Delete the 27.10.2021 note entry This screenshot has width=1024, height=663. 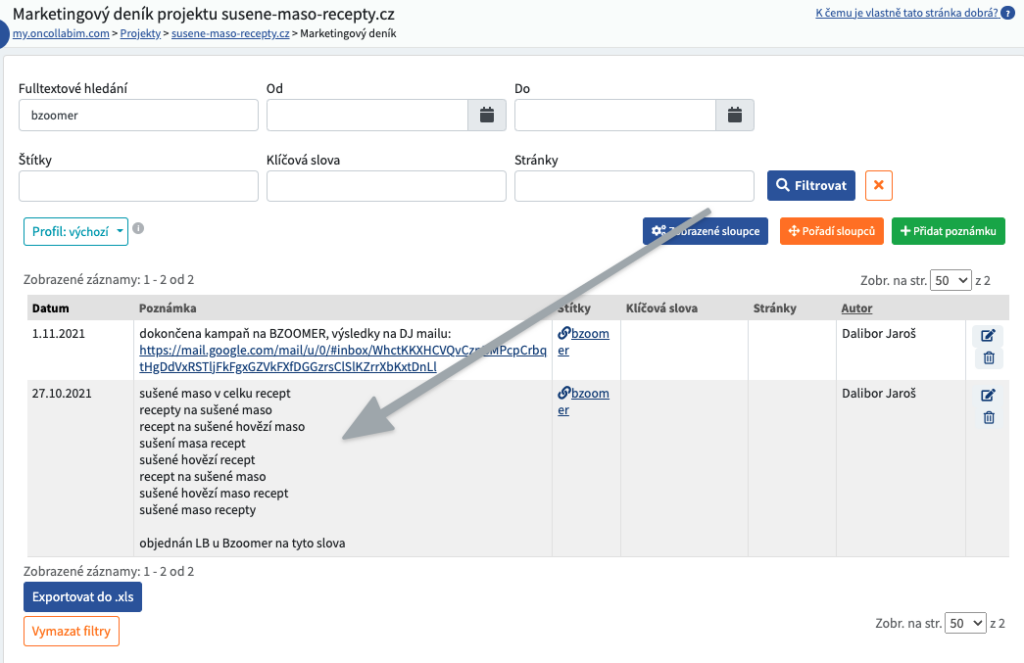click(989, 417)
